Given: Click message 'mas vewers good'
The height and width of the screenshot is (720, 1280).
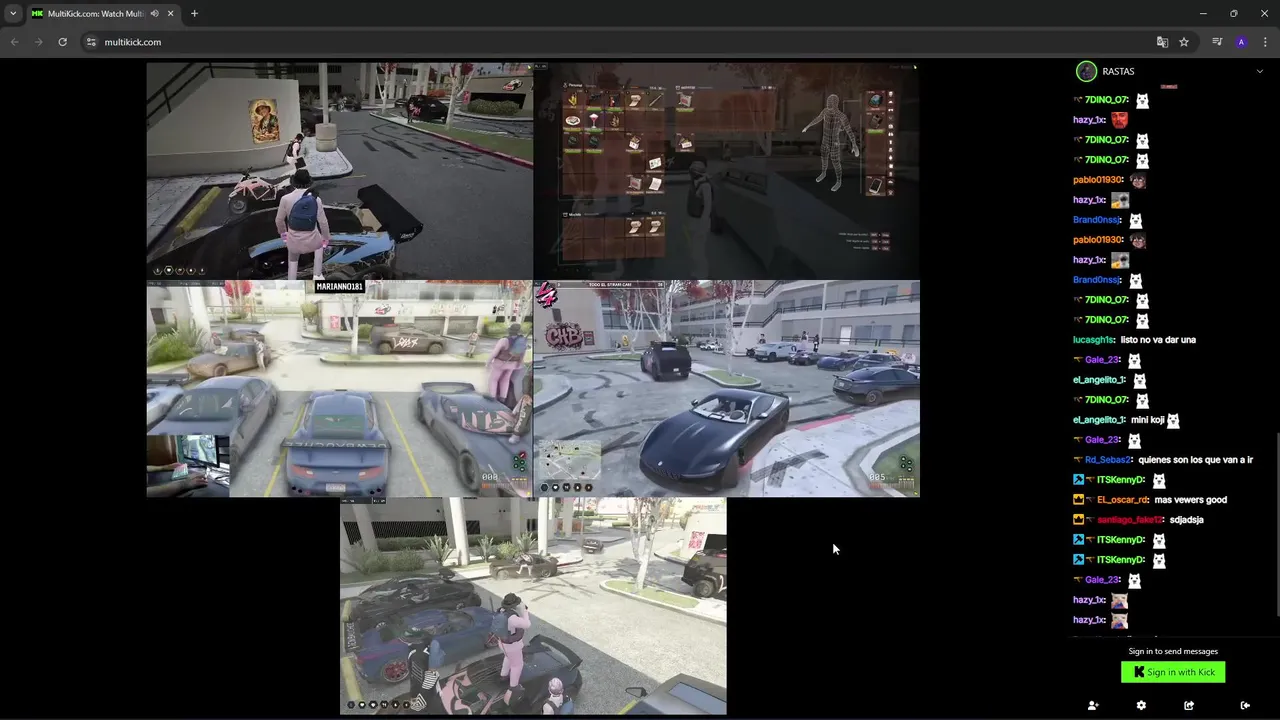Looking at the screenshot, I should (x=1190, y=500).
